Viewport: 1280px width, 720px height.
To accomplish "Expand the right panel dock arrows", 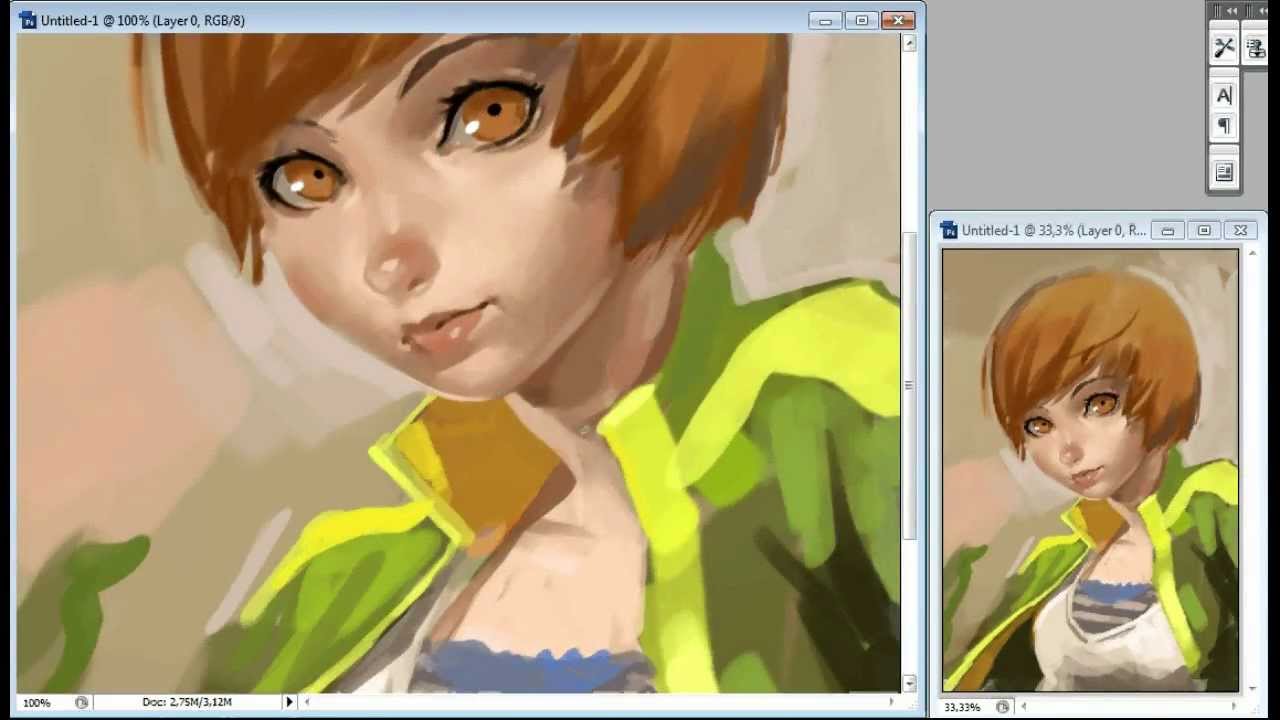I will pyautogui.click(x=1262, y=11).
